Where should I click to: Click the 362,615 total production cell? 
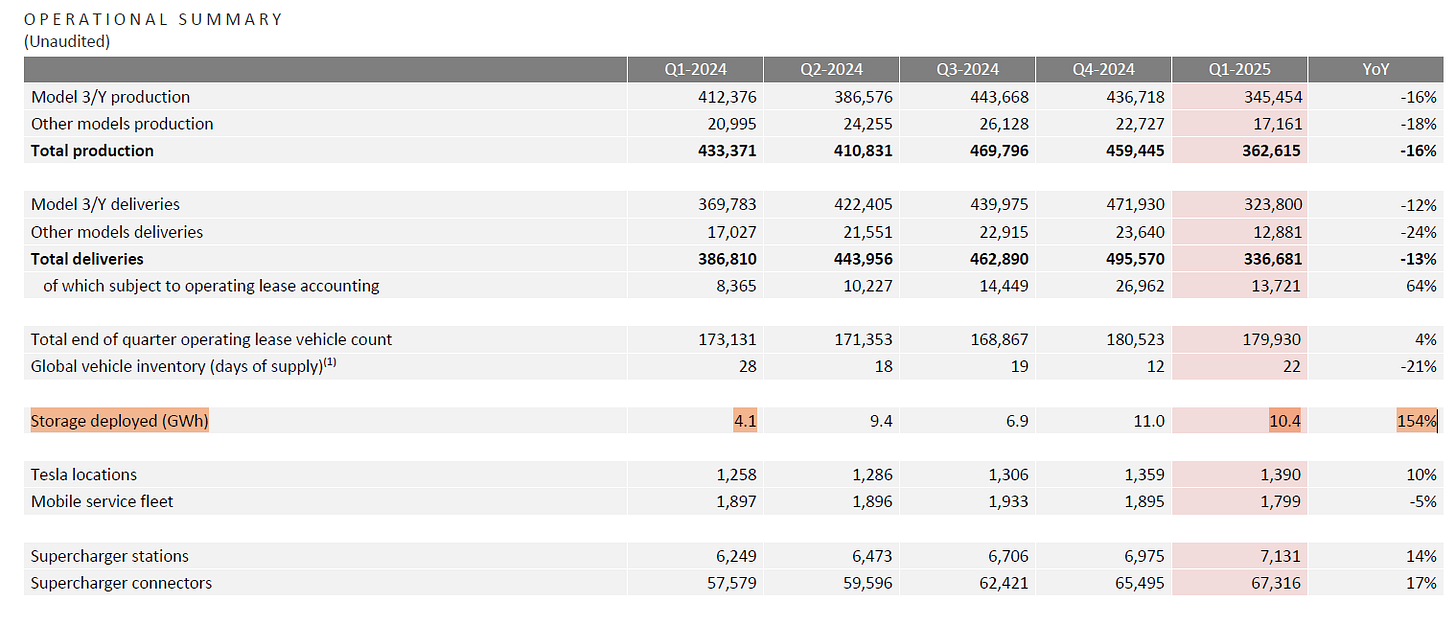click(1272, 151)
